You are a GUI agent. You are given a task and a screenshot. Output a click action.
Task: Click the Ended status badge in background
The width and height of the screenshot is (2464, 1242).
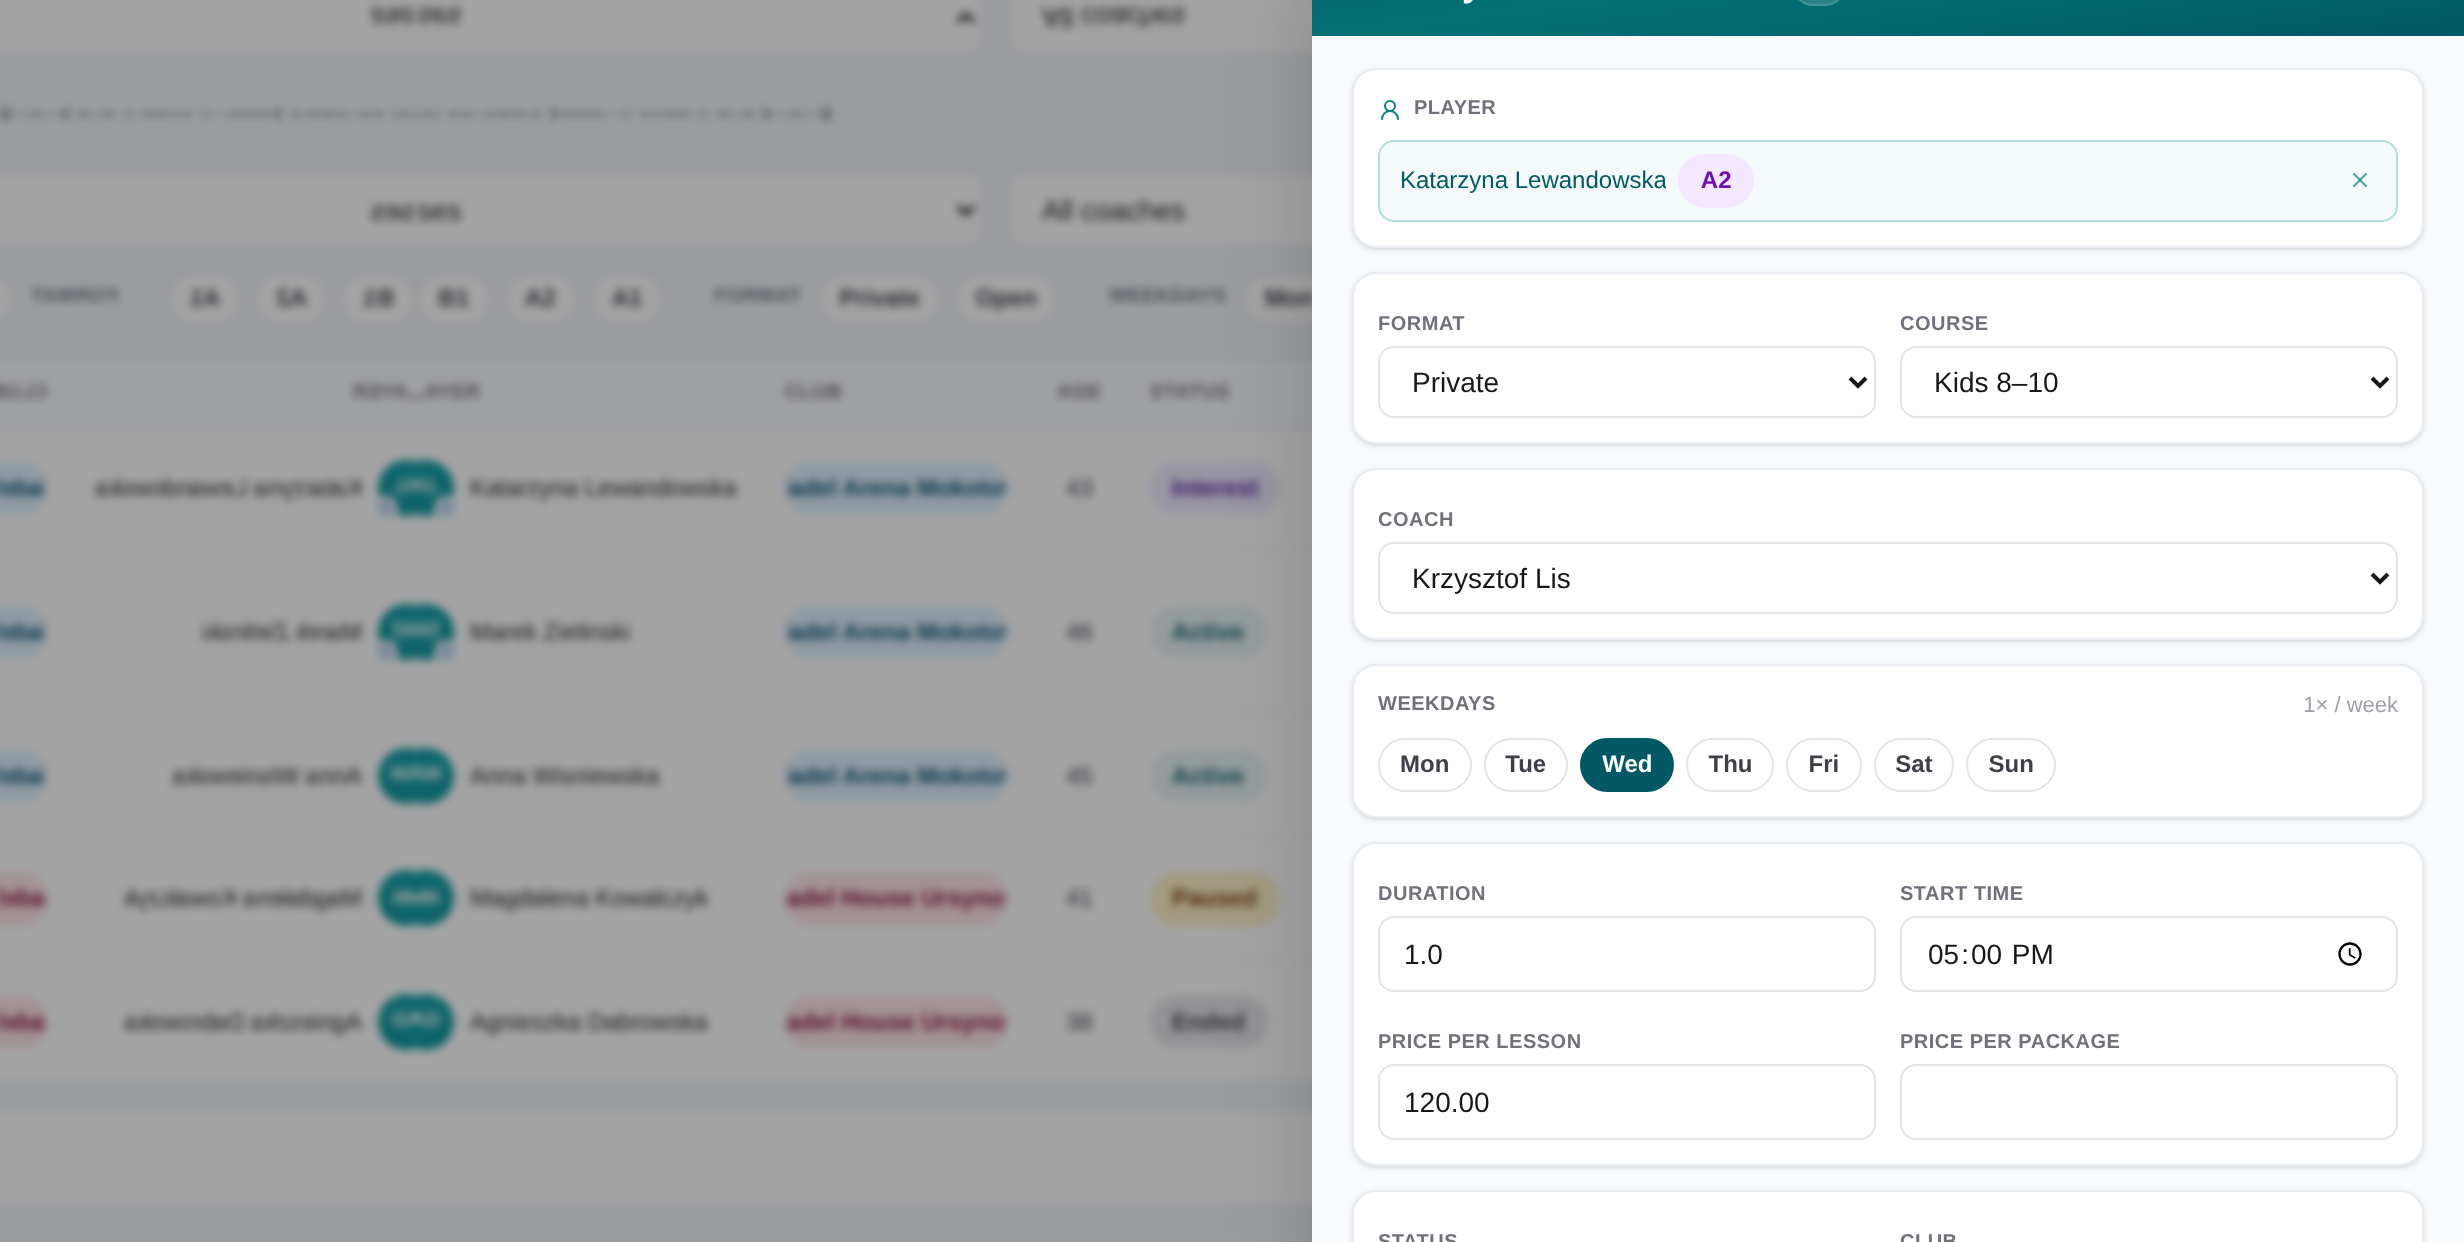pos(1208,1022)
